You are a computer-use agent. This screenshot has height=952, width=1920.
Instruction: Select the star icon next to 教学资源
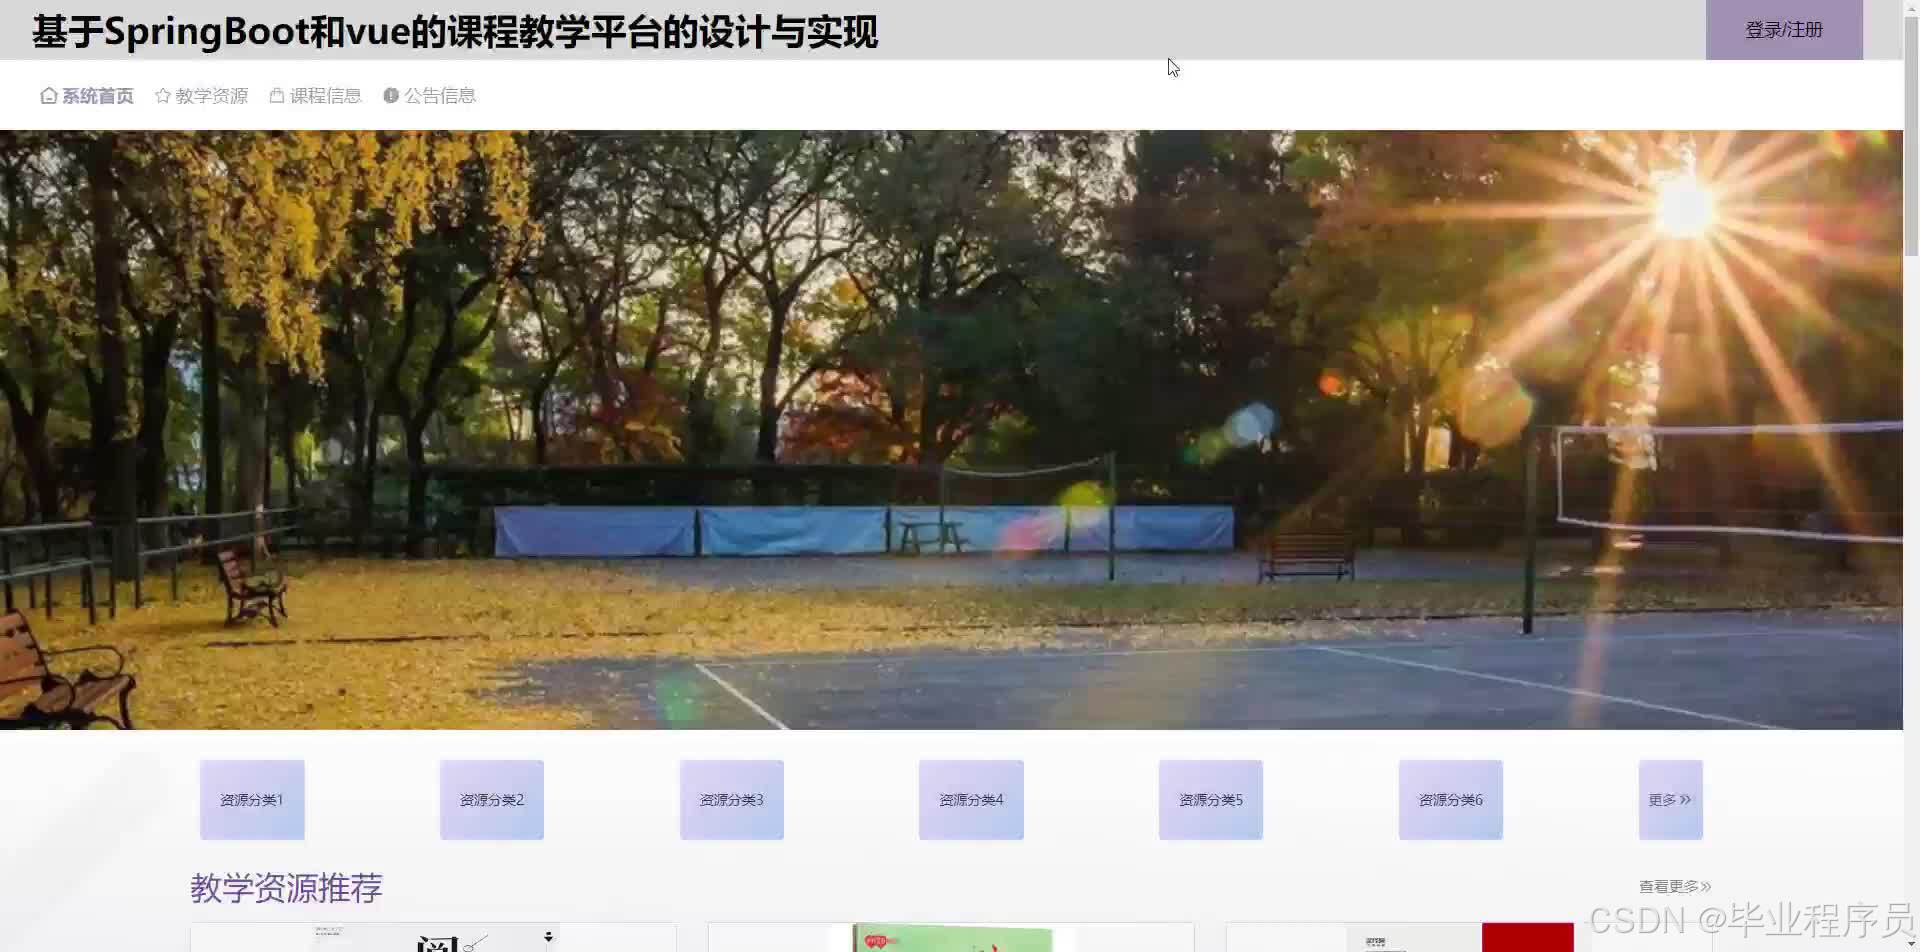click(163, 95)
